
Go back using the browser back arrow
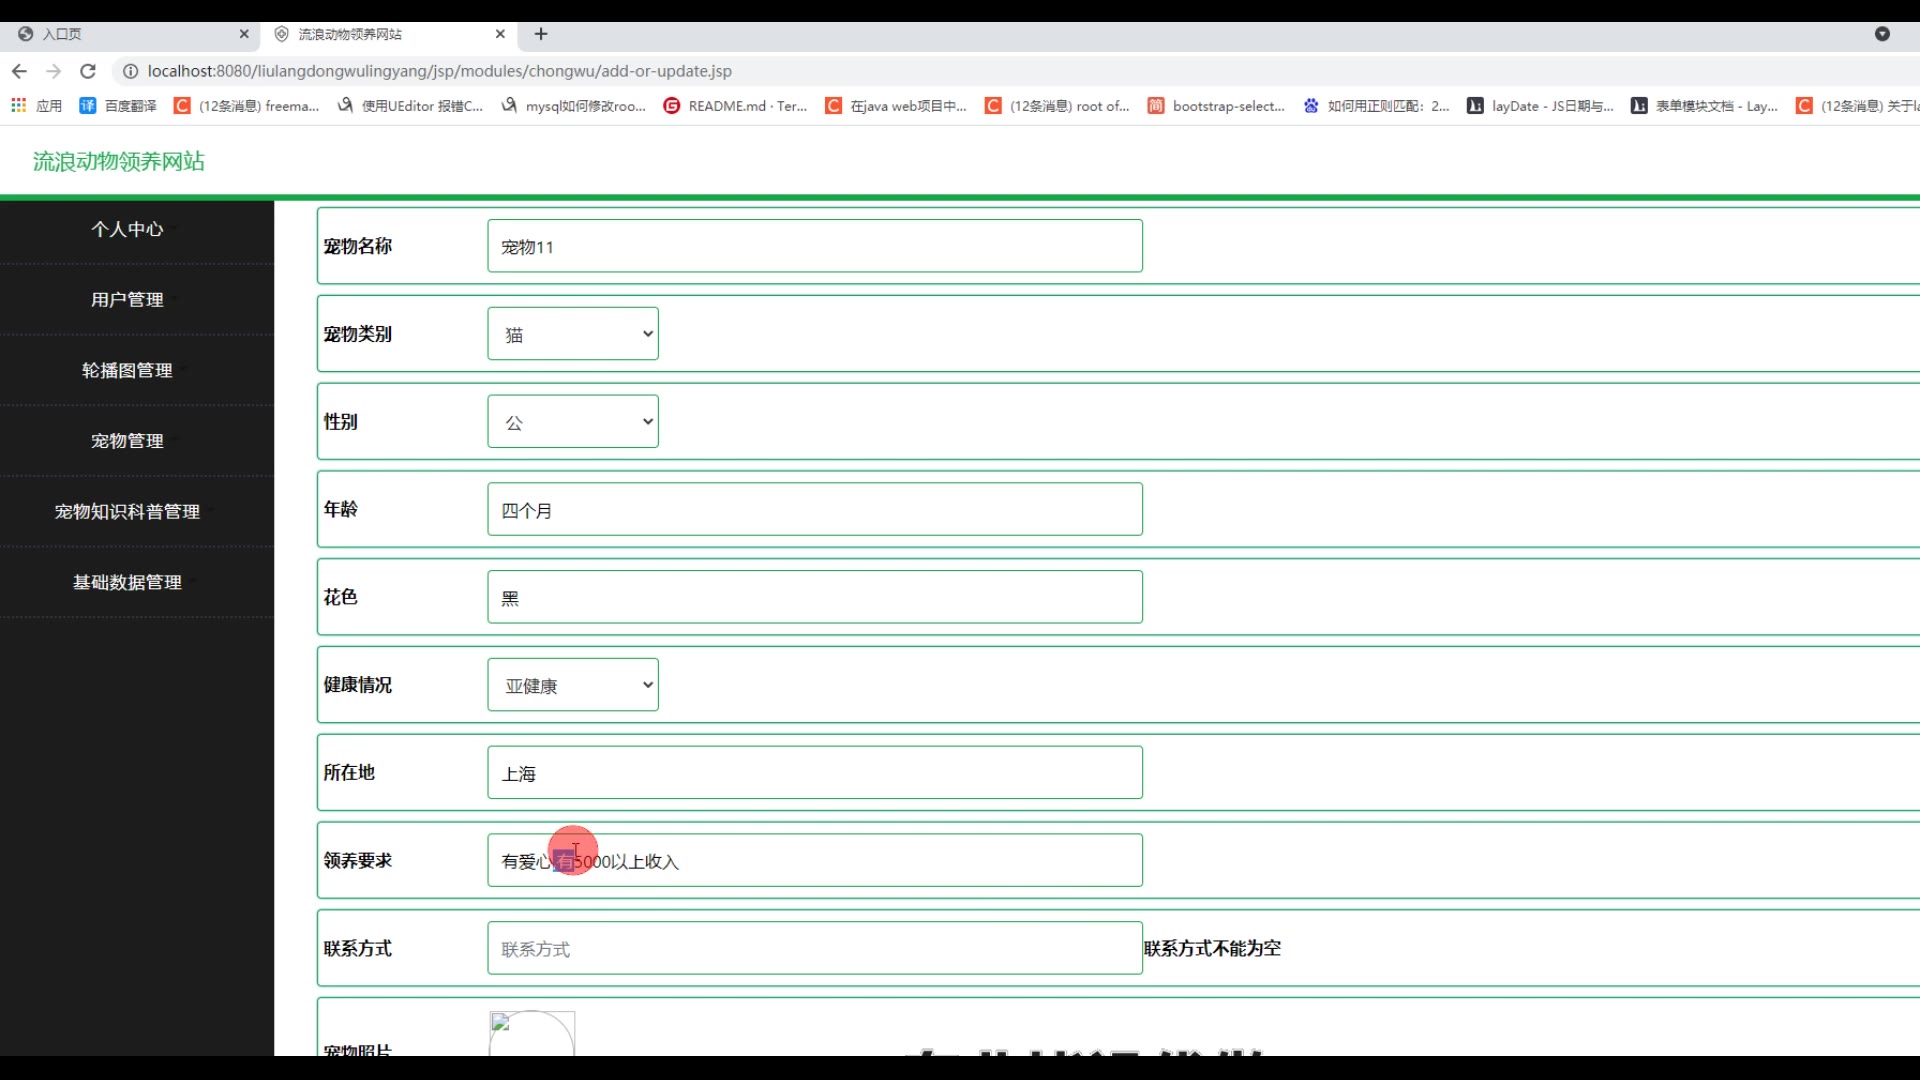[19, 71]
